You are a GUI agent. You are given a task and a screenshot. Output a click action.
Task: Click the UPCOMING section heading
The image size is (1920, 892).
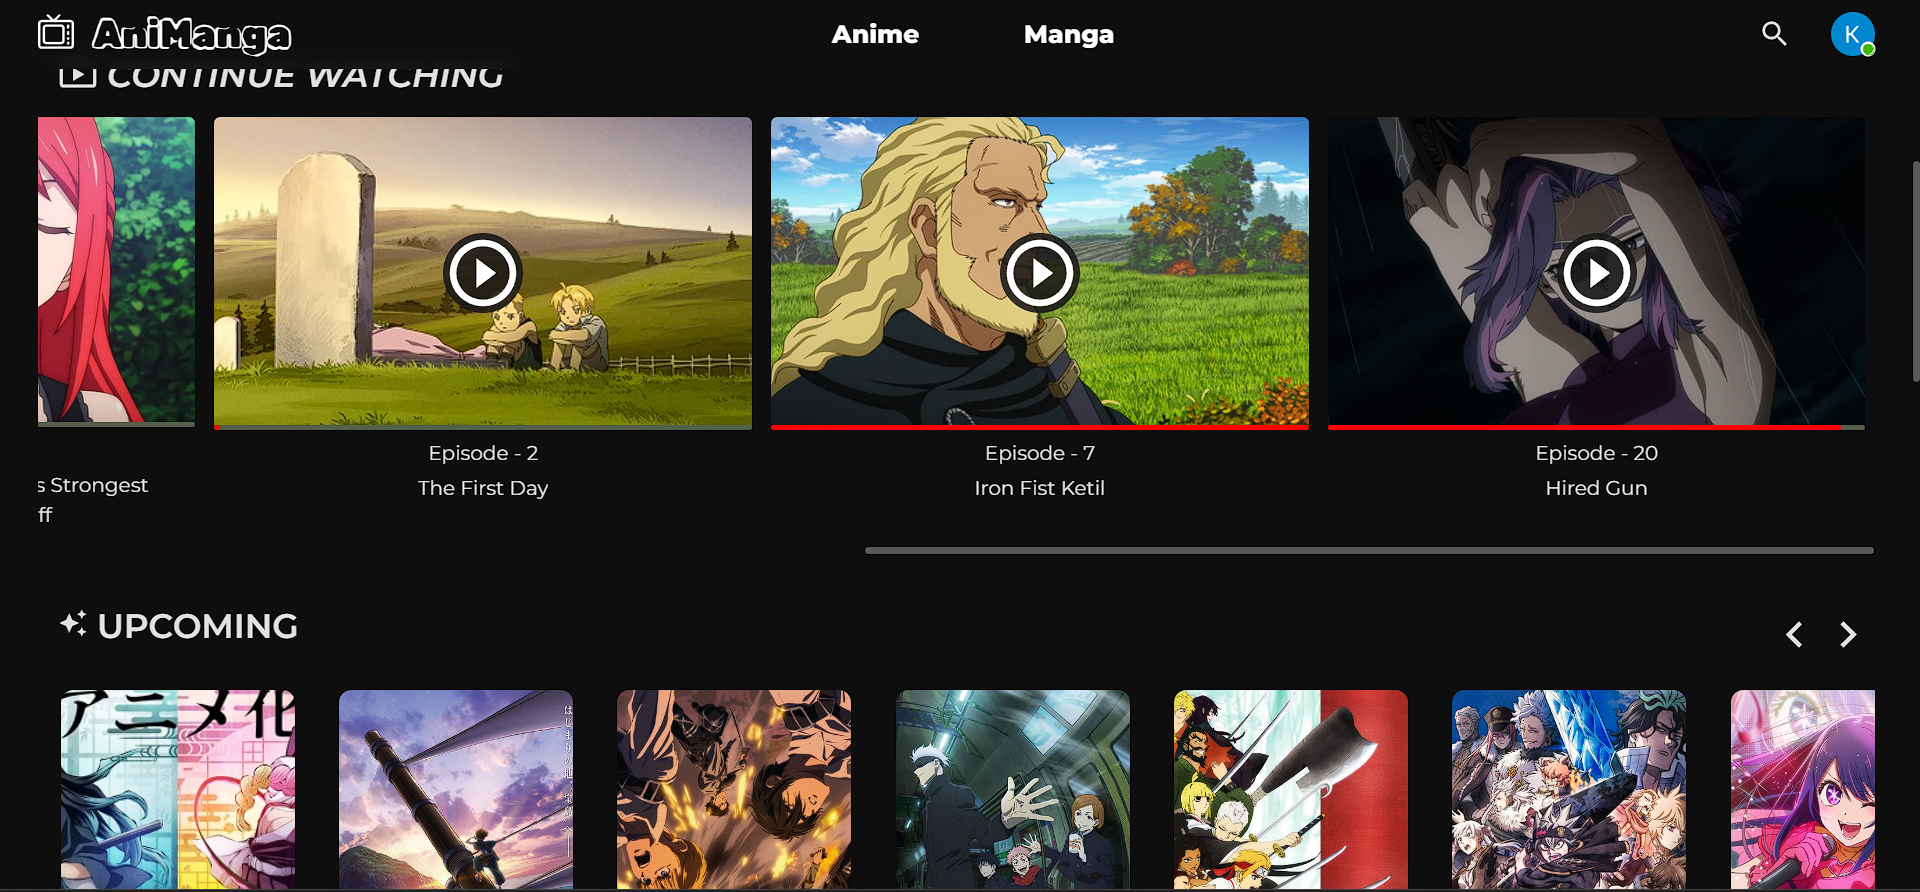[198, 626]
